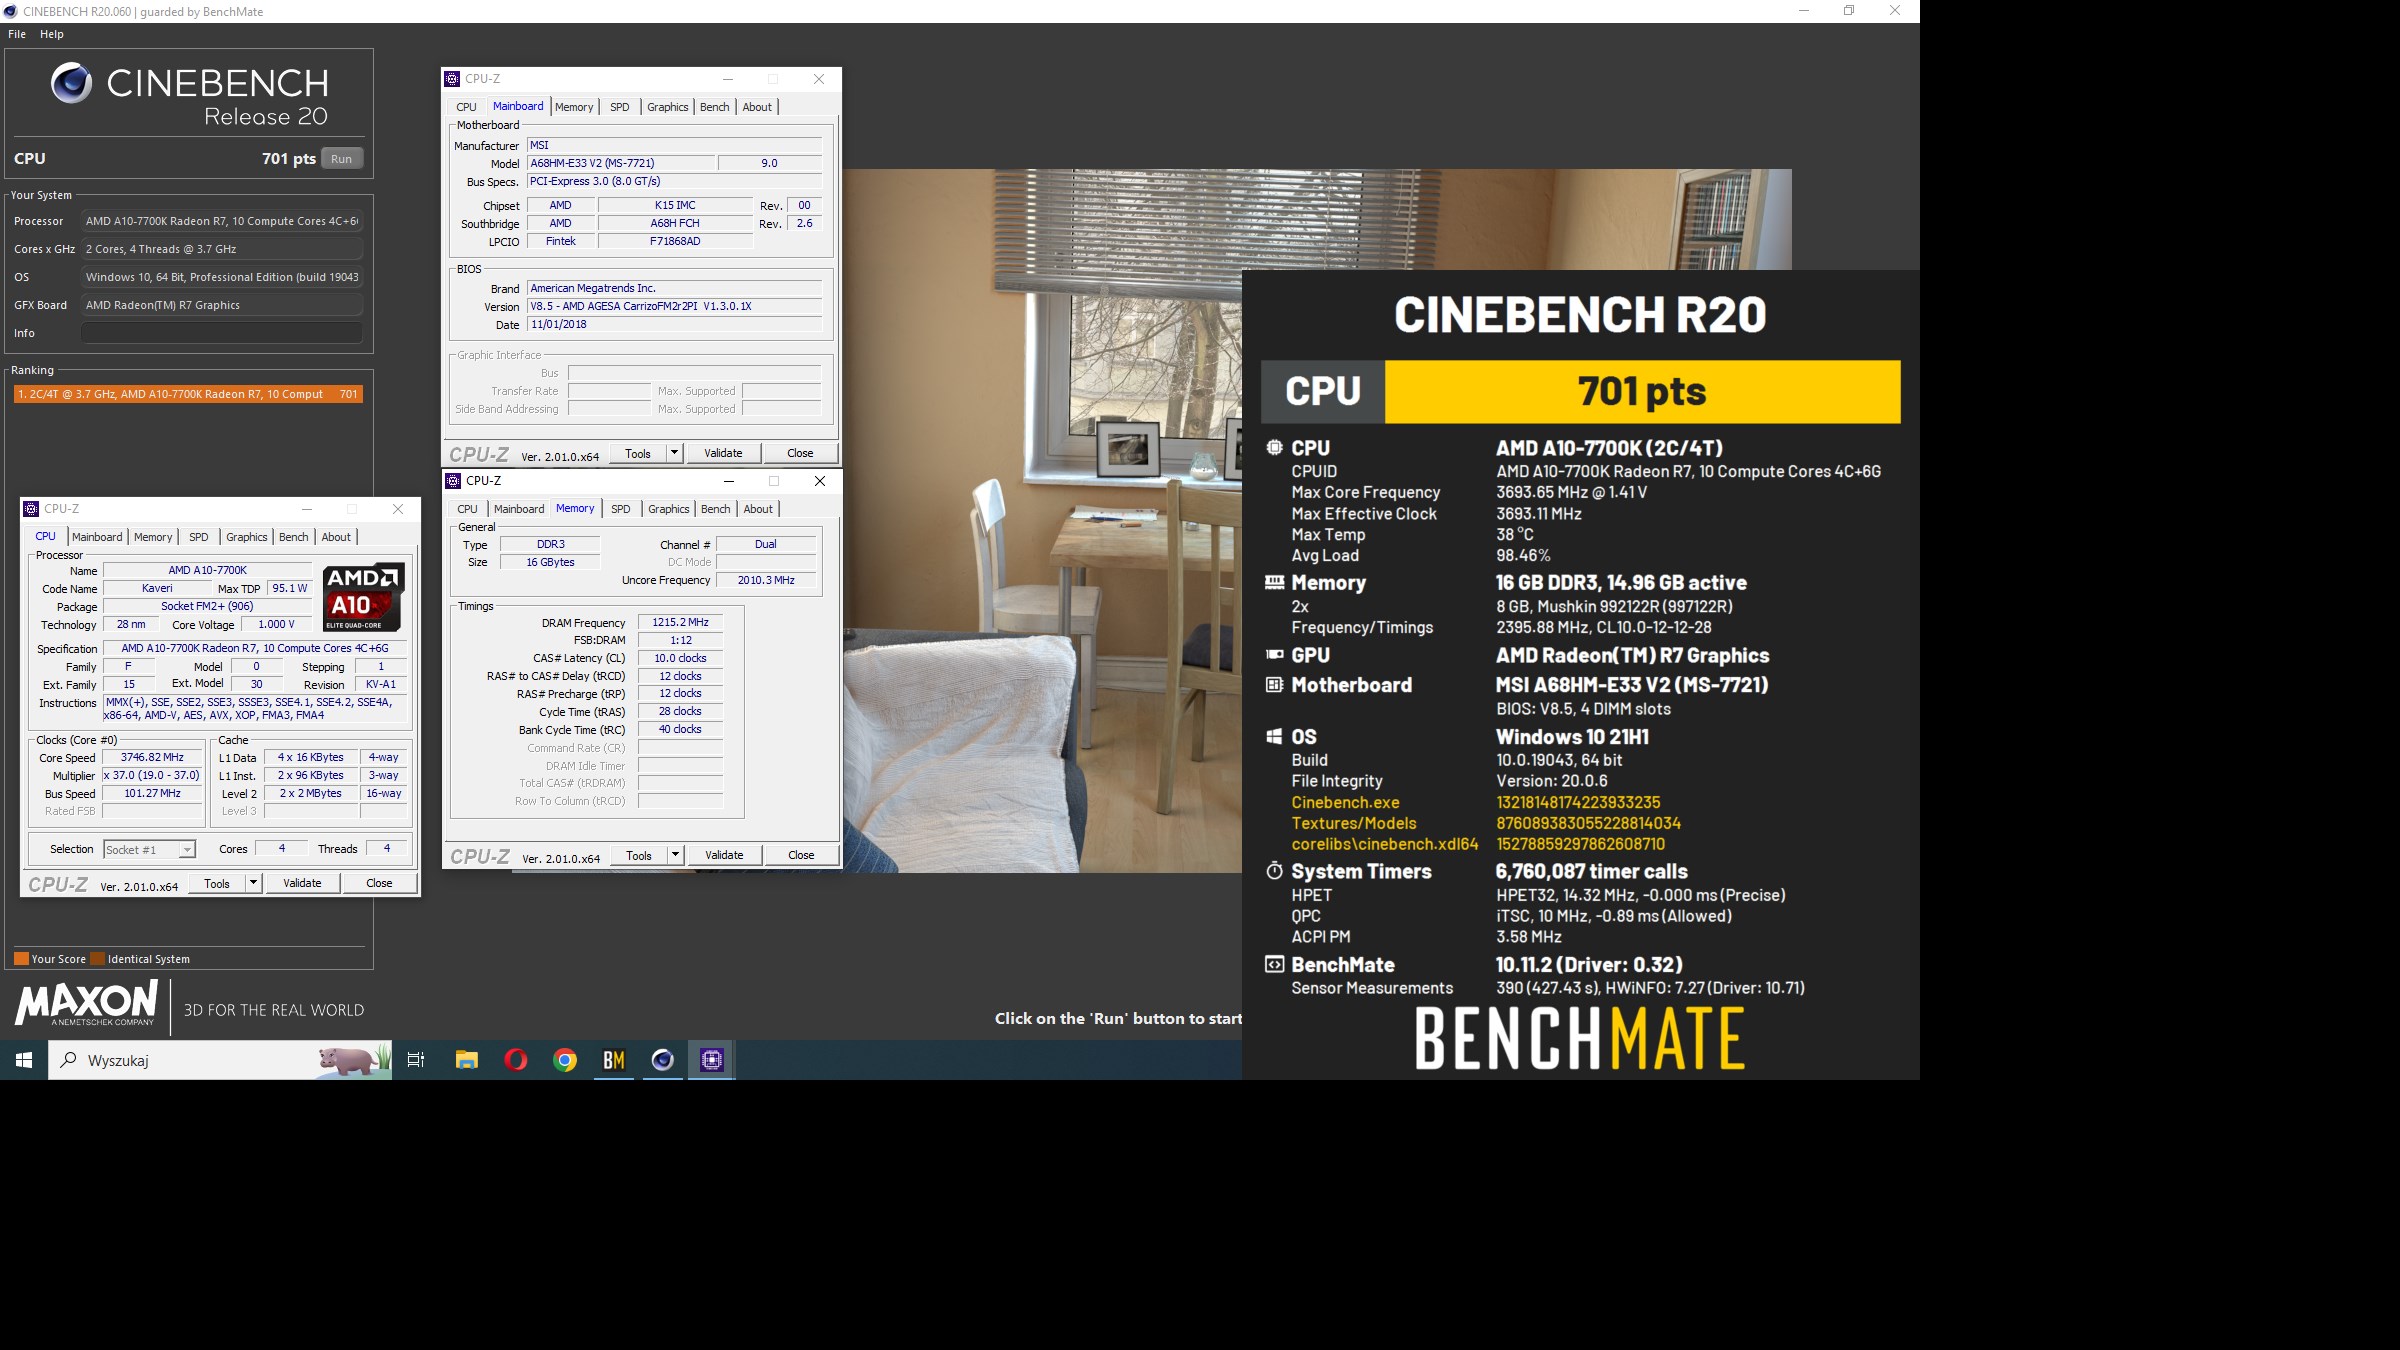
Task: Click the Info input field
Action: (x=221, y=333)
